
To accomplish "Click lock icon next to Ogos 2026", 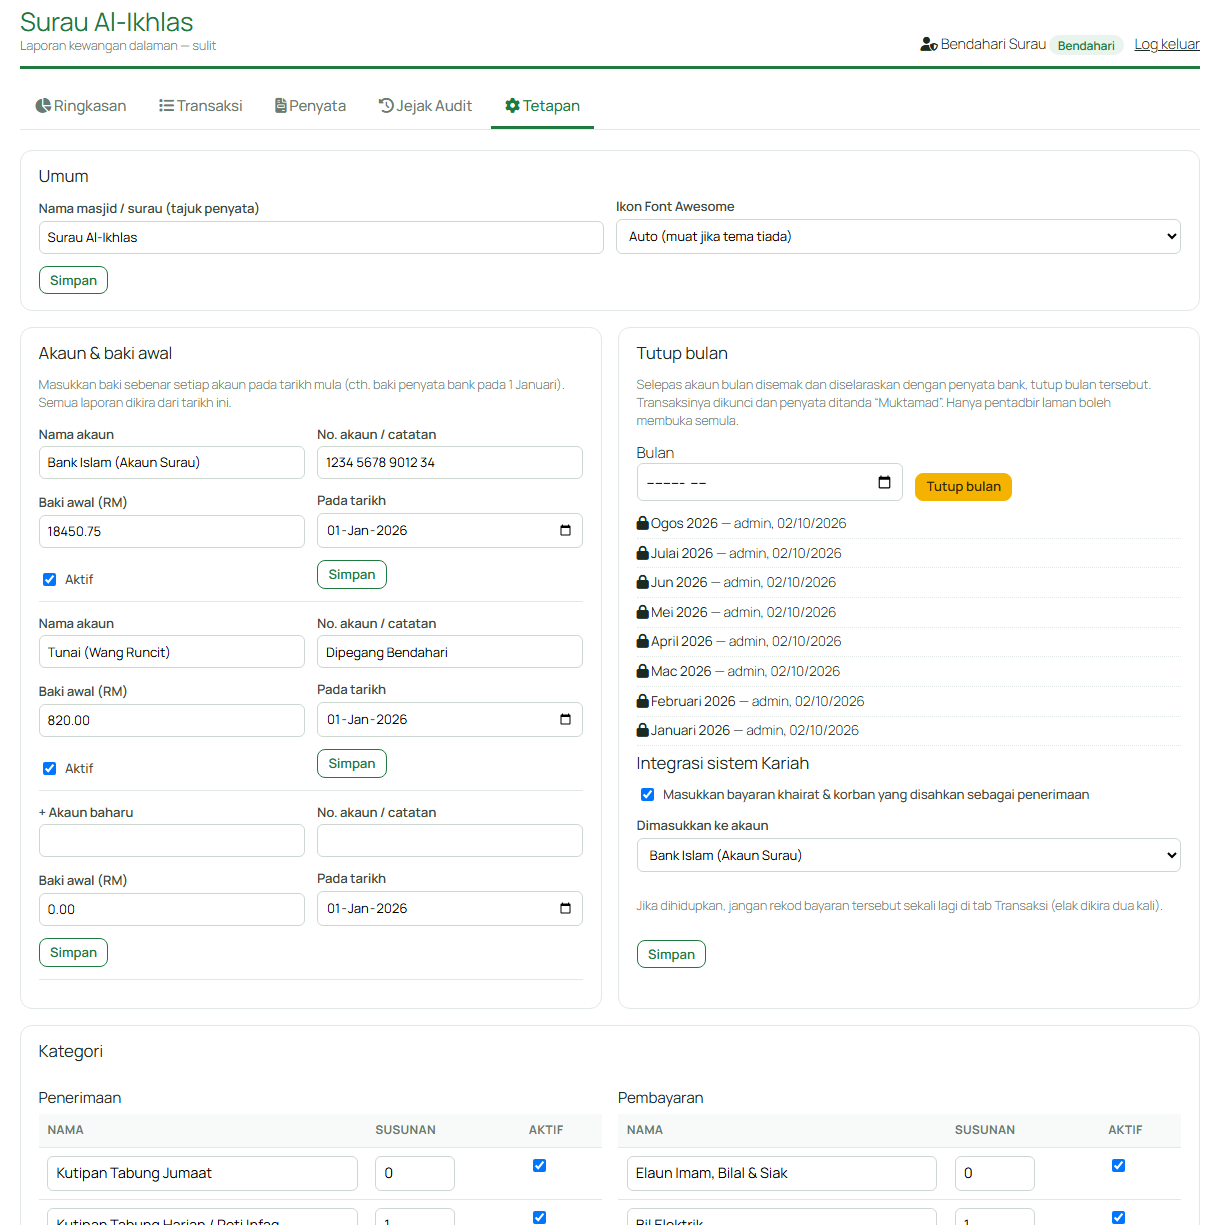I will click(643, 523).
